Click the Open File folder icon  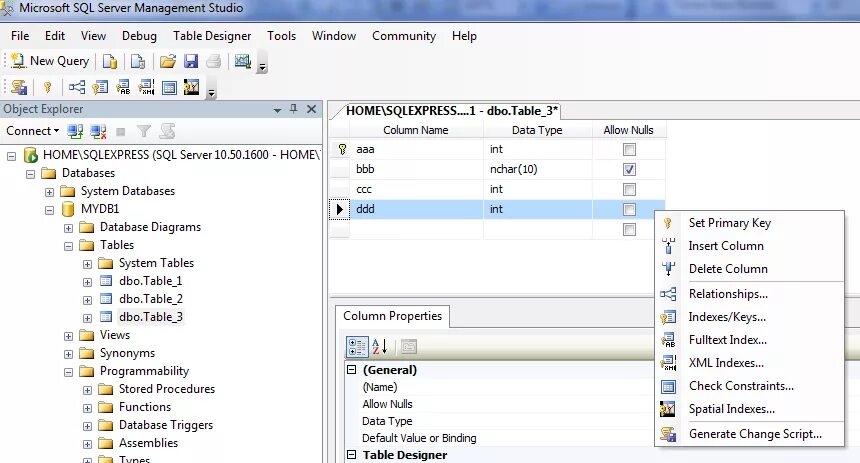(168, 61)
